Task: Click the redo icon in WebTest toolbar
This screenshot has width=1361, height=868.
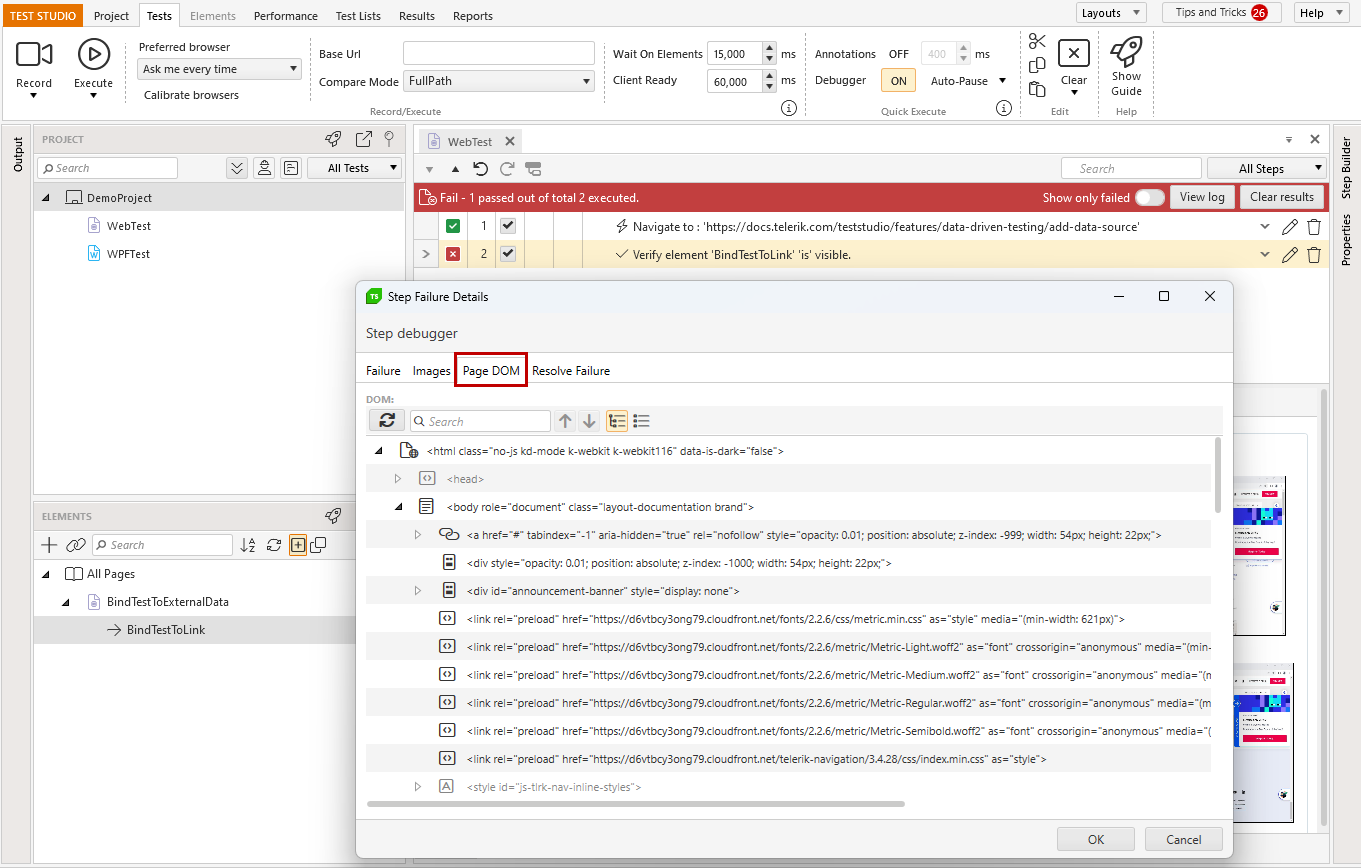Action: click(507, 169)
